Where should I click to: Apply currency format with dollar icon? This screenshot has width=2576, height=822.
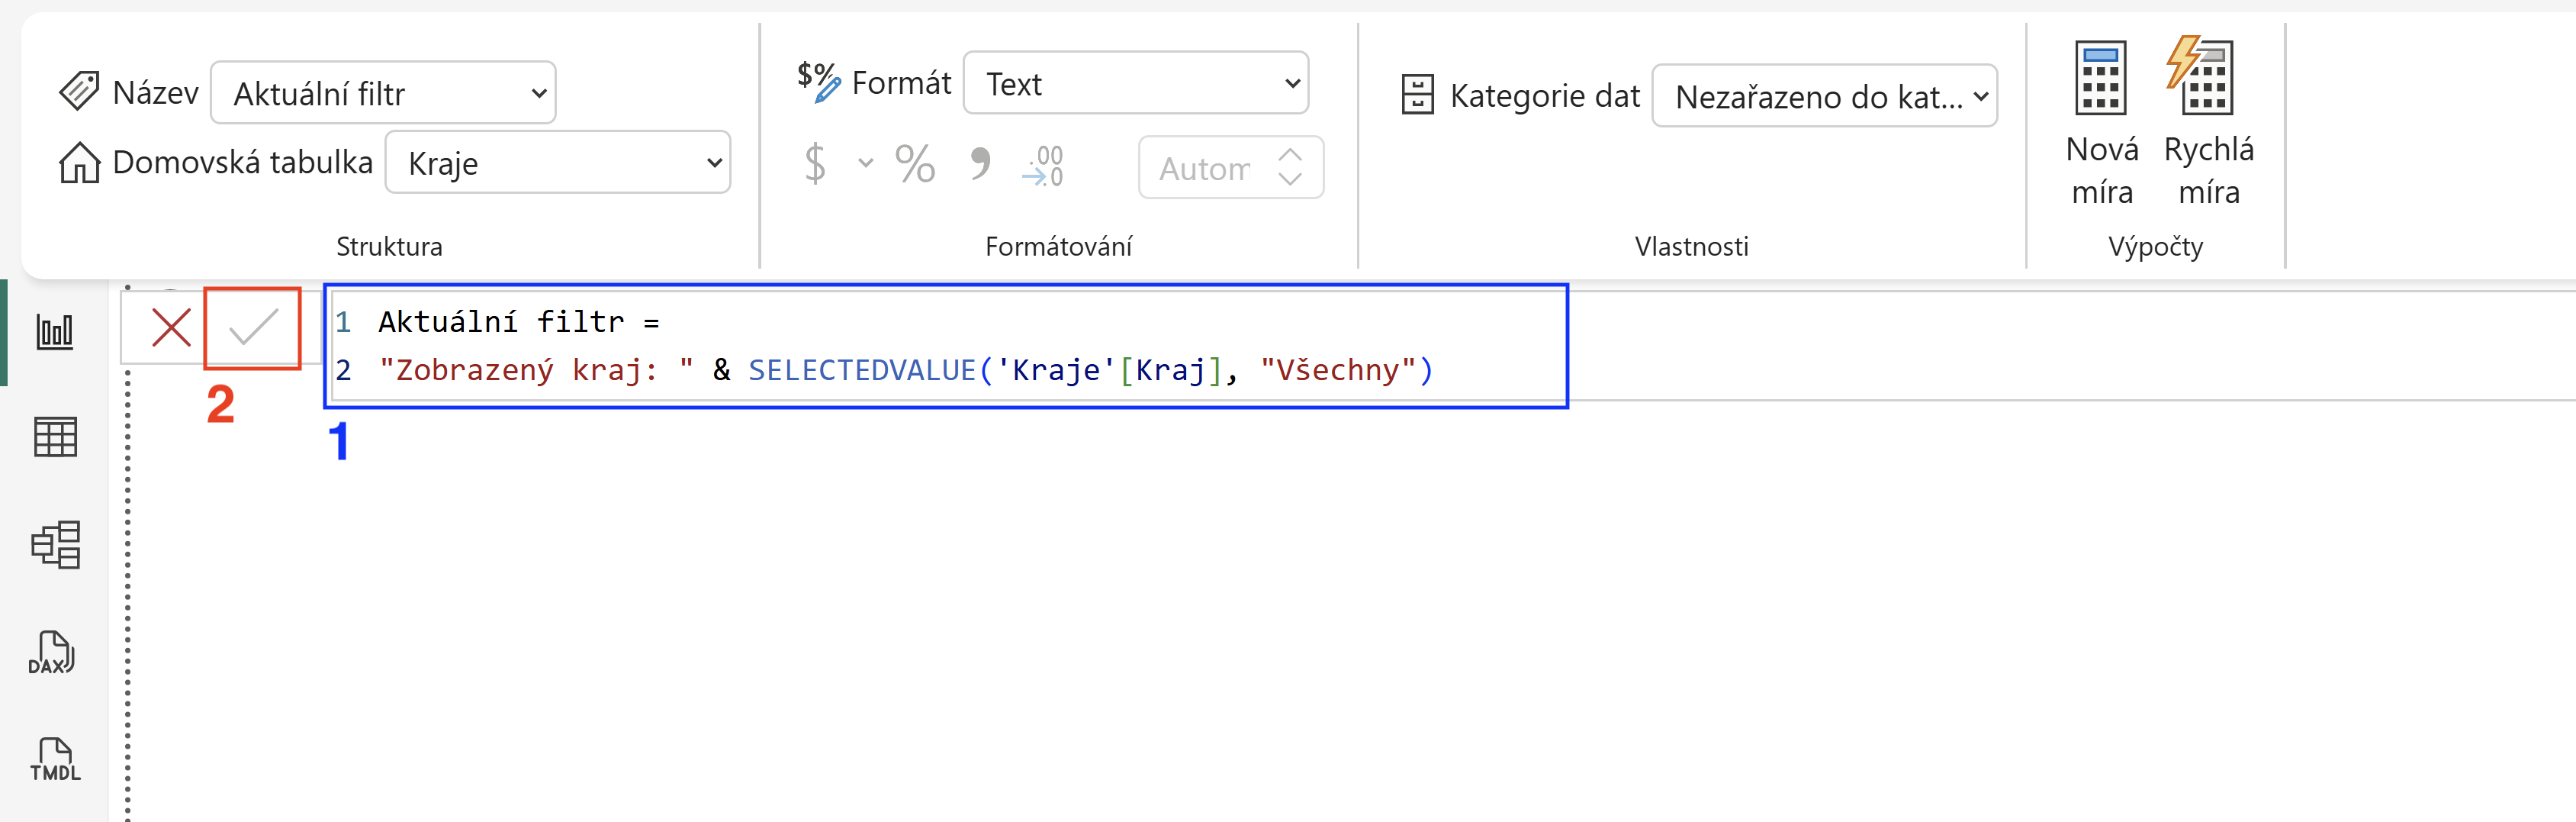[x=815, y=165]
